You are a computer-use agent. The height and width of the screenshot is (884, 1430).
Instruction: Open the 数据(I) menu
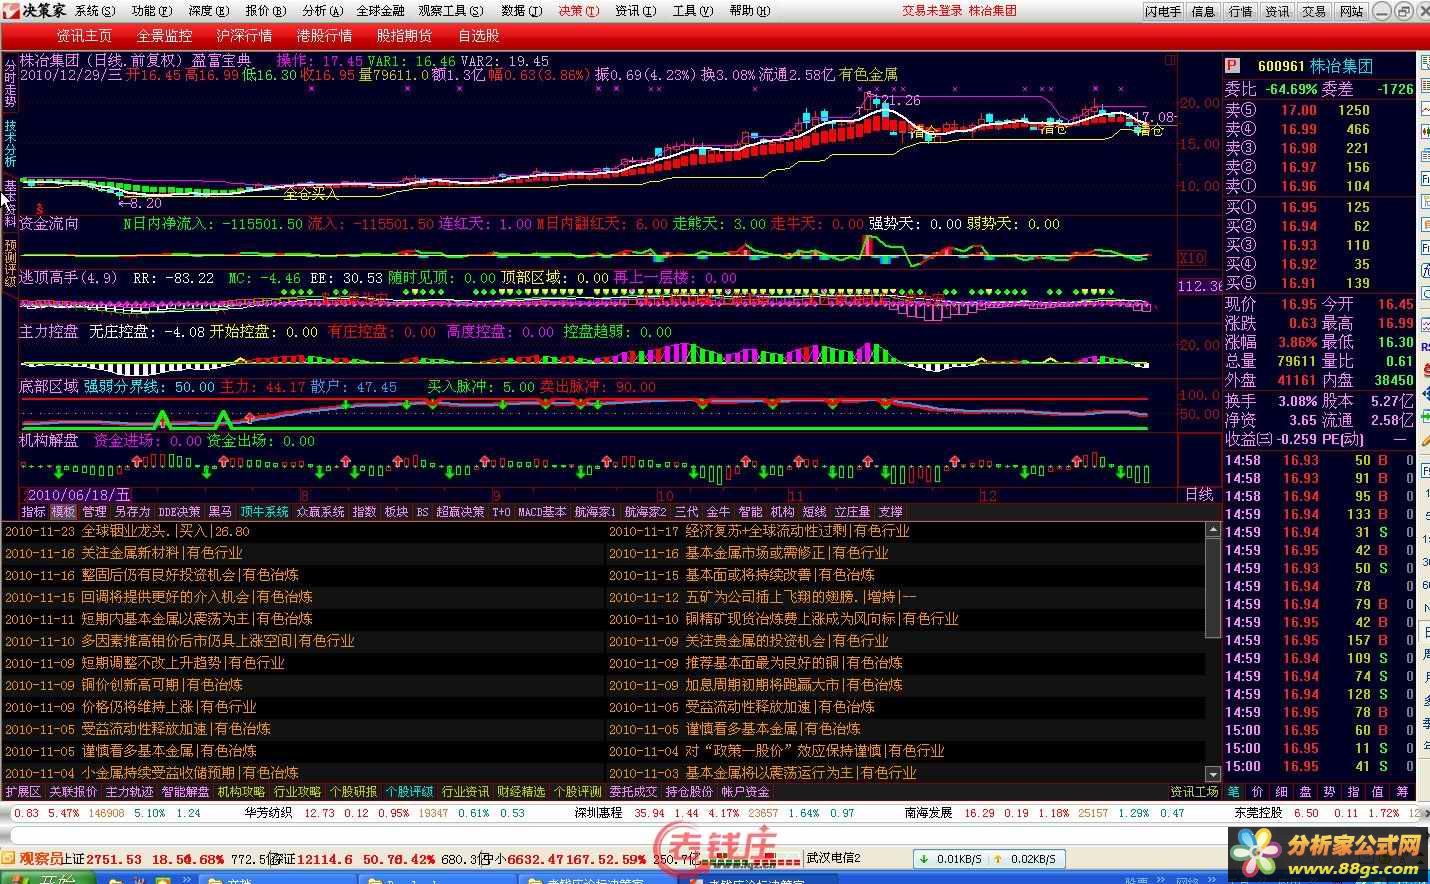coord(522,11)
